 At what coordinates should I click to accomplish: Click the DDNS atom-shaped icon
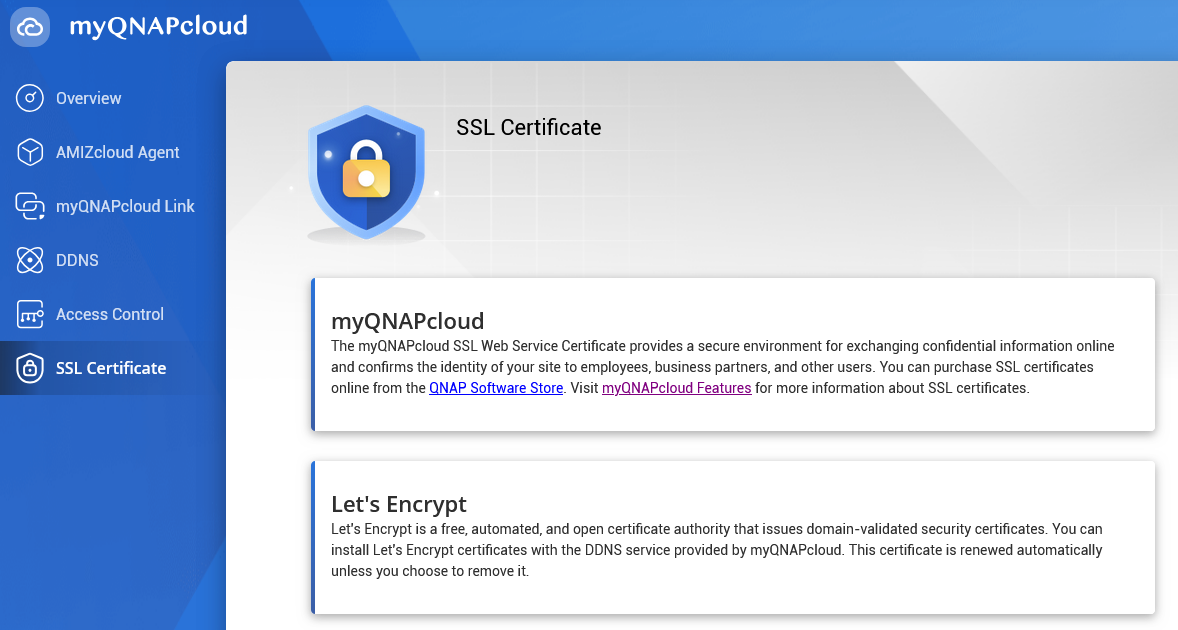tap(30, 260)
